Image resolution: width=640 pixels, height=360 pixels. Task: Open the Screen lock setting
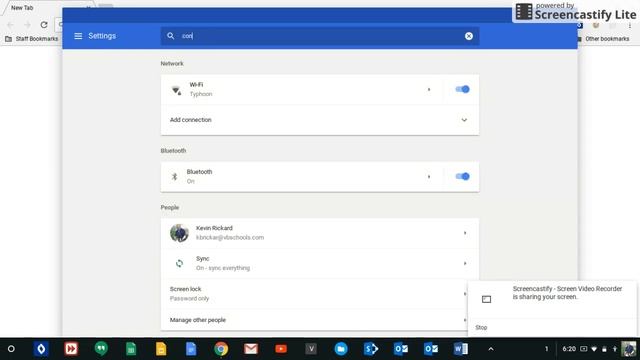(x=320, y=293)
